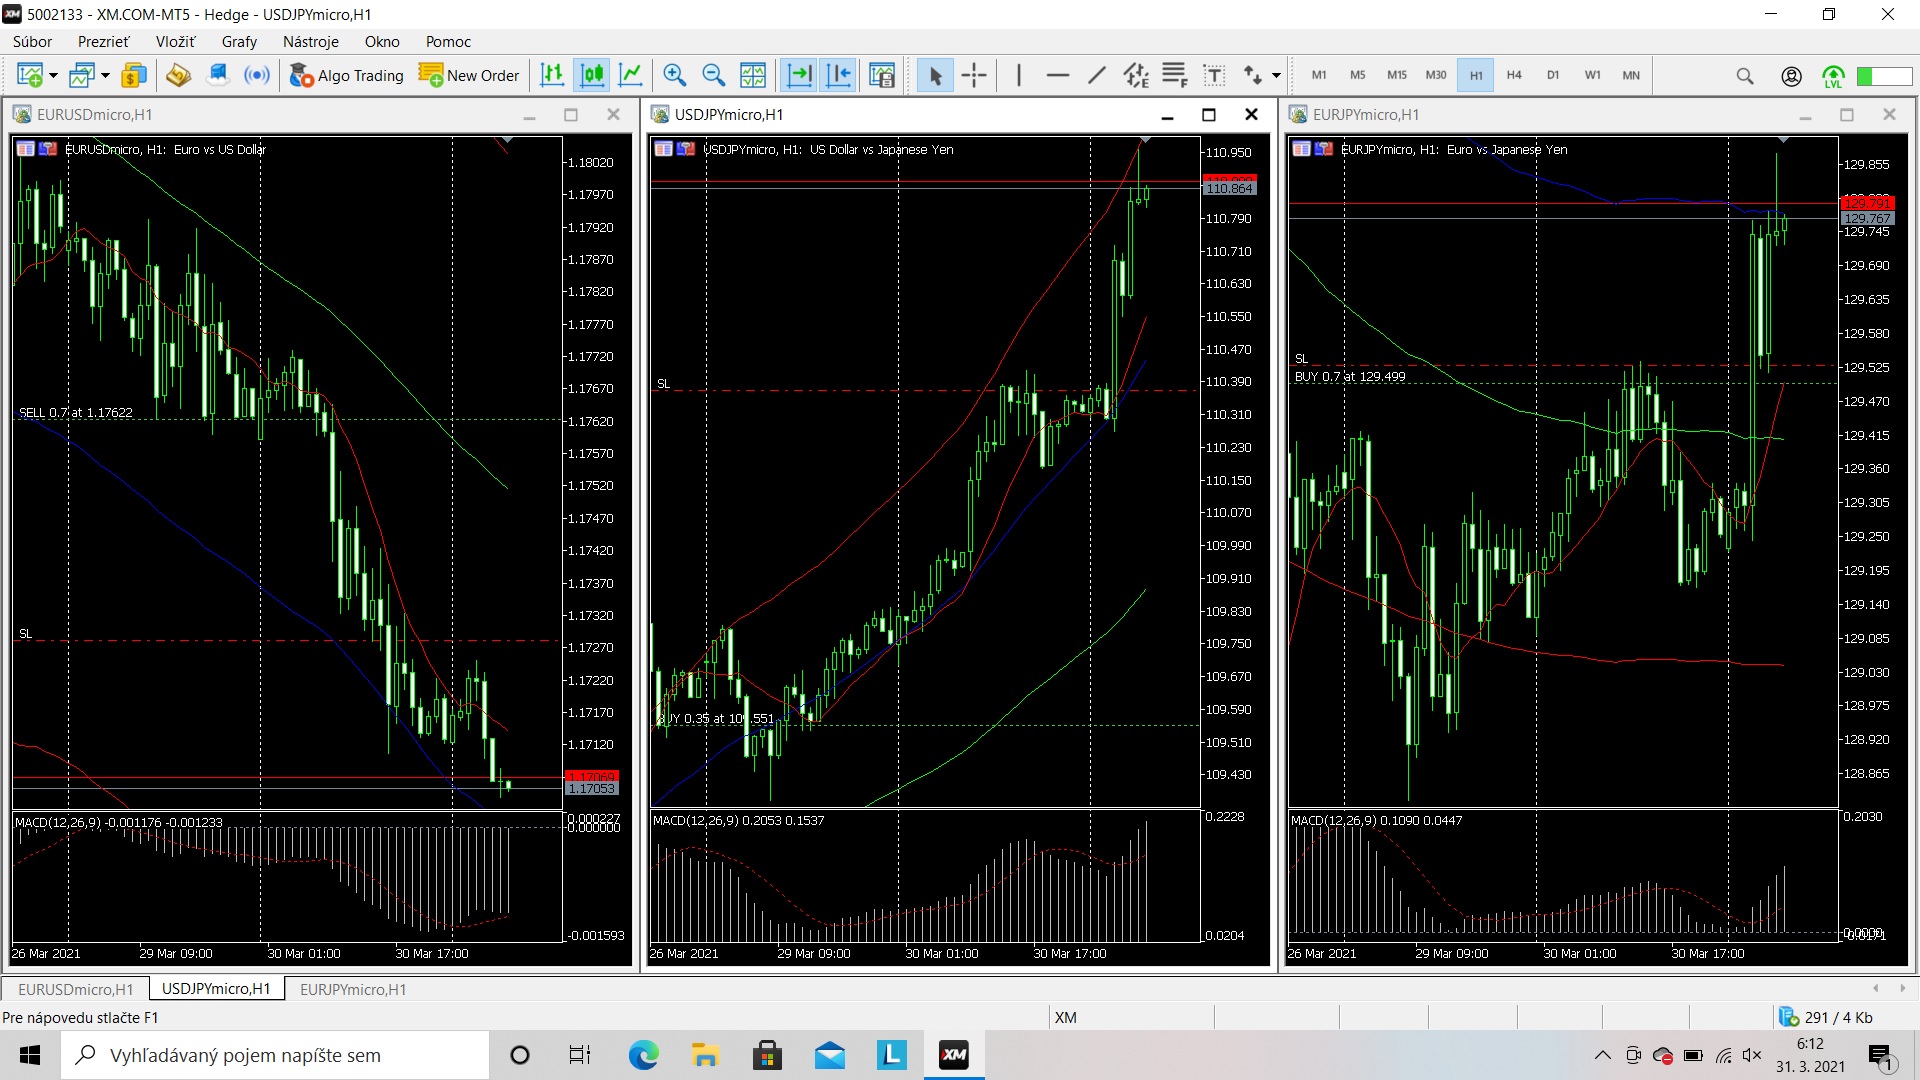Switch timeframe to M5
The image size is (1920, 1080).
point(1358,75)
